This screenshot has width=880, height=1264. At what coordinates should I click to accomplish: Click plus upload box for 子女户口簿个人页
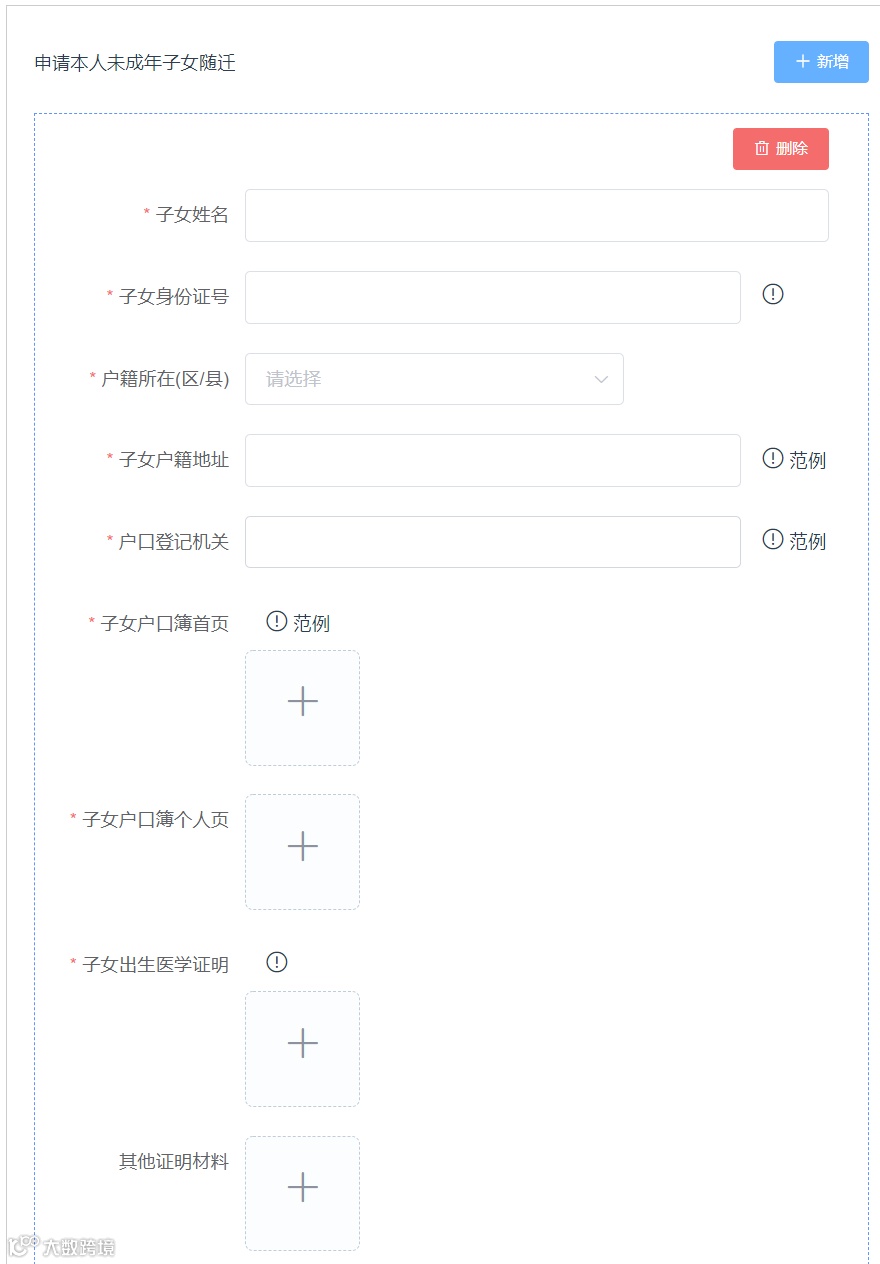(302, 852)
